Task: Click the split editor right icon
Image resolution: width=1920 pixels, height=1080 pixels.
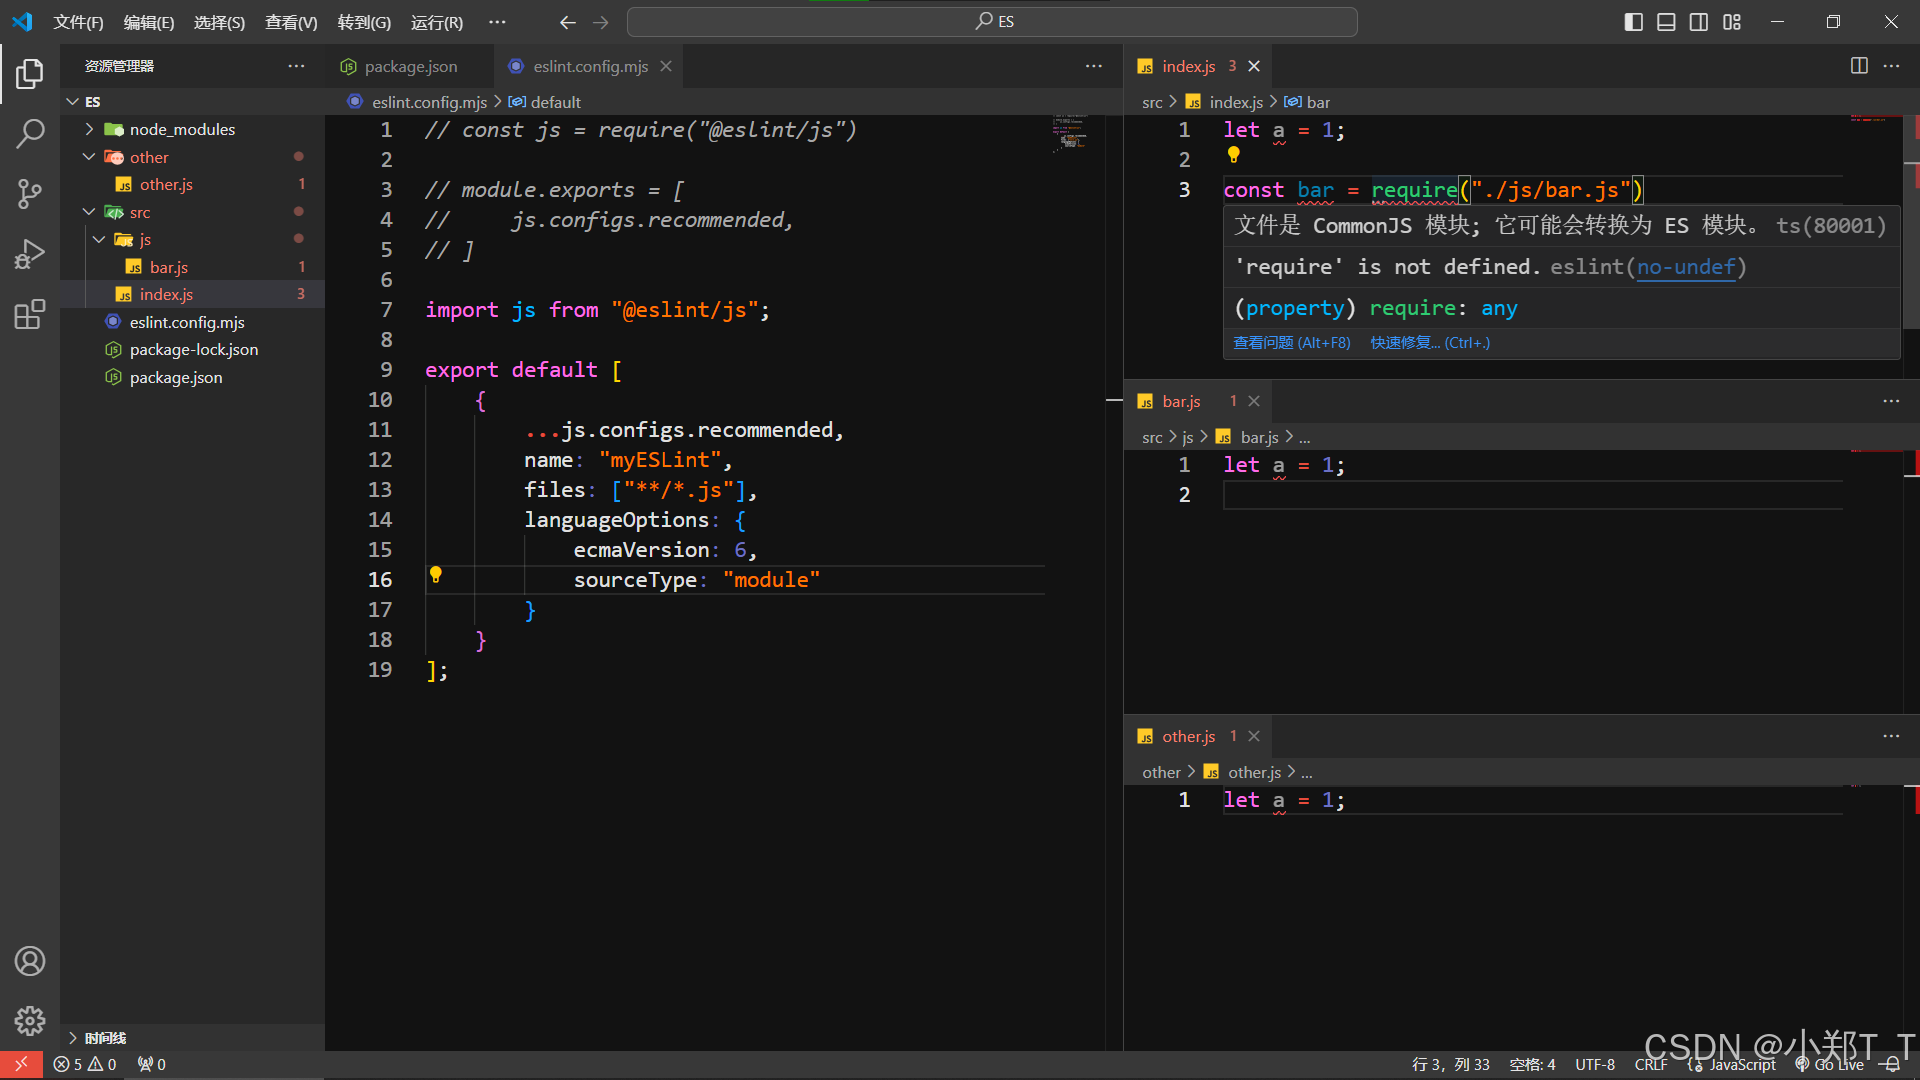Action: pos(1859,66)
